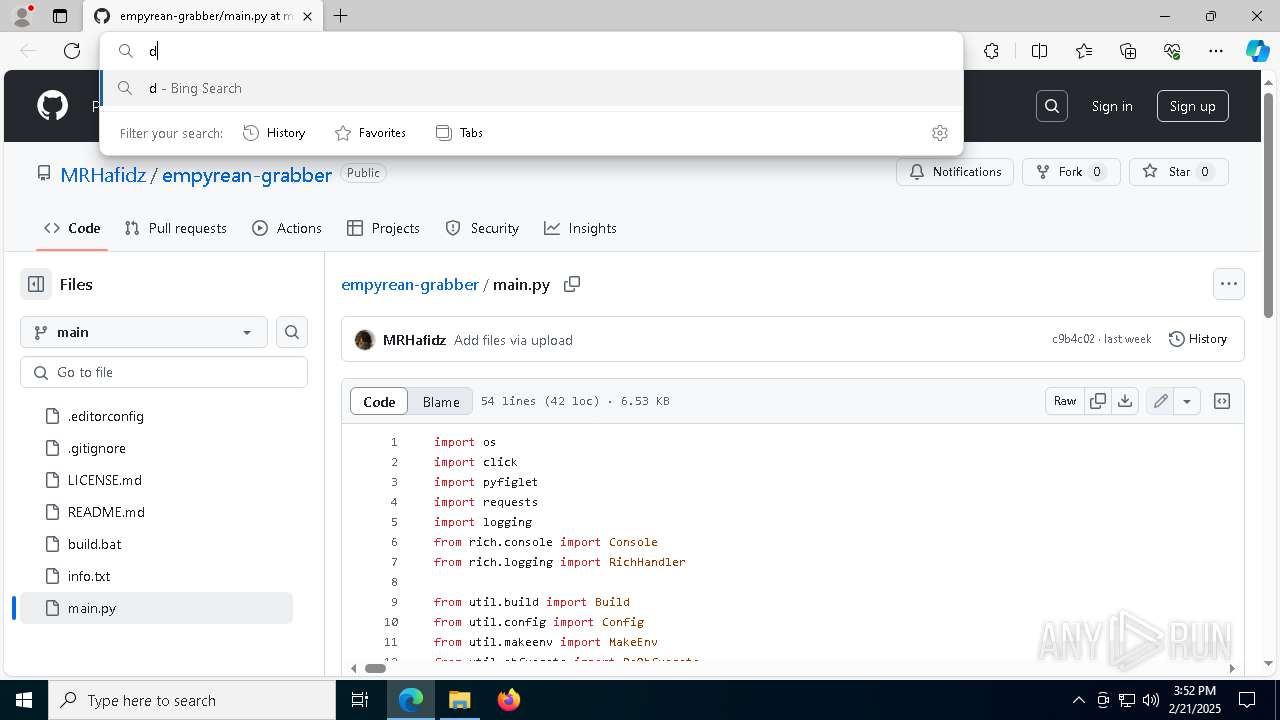
Task: Open browser extensions puzzle icon
Action: pyautogui.click(x=991, y=51)
